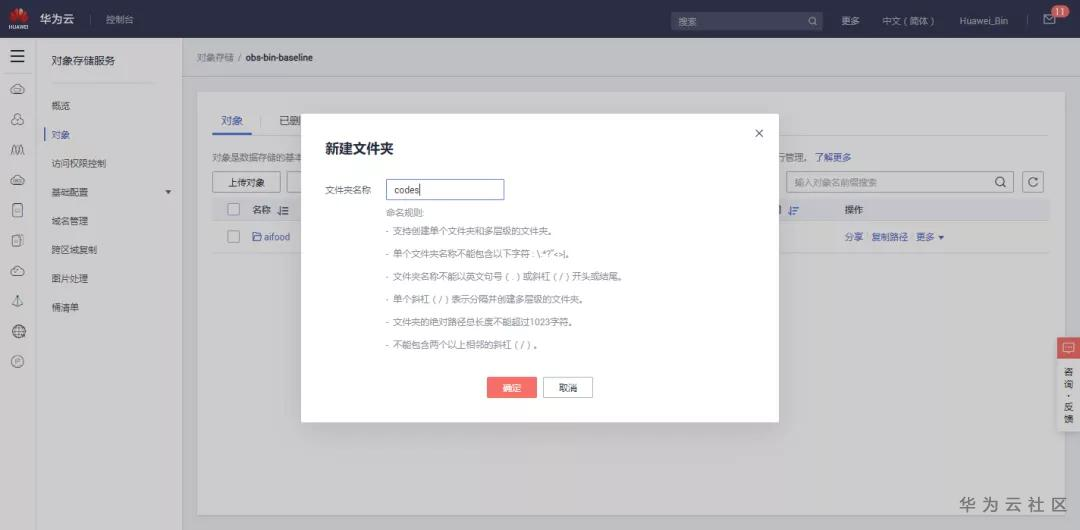Open the Huawei_Bin account menu
The height and width of the screenshot is (530, 1080).
coord(984,21)
